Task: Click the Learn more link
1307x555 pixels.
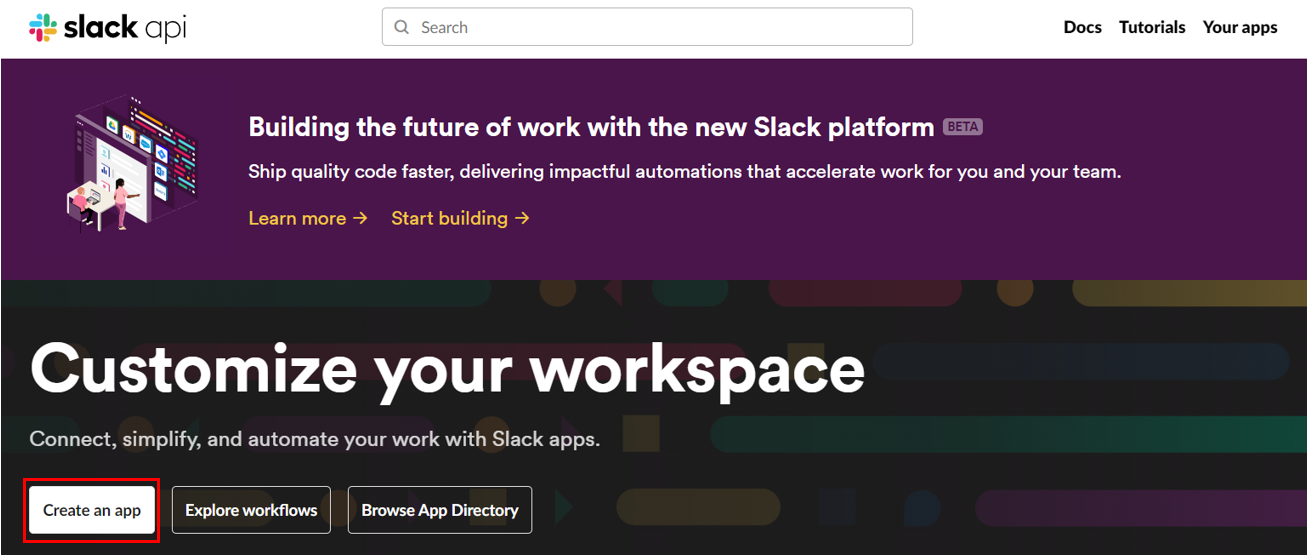Action: [x=308, y=218]
